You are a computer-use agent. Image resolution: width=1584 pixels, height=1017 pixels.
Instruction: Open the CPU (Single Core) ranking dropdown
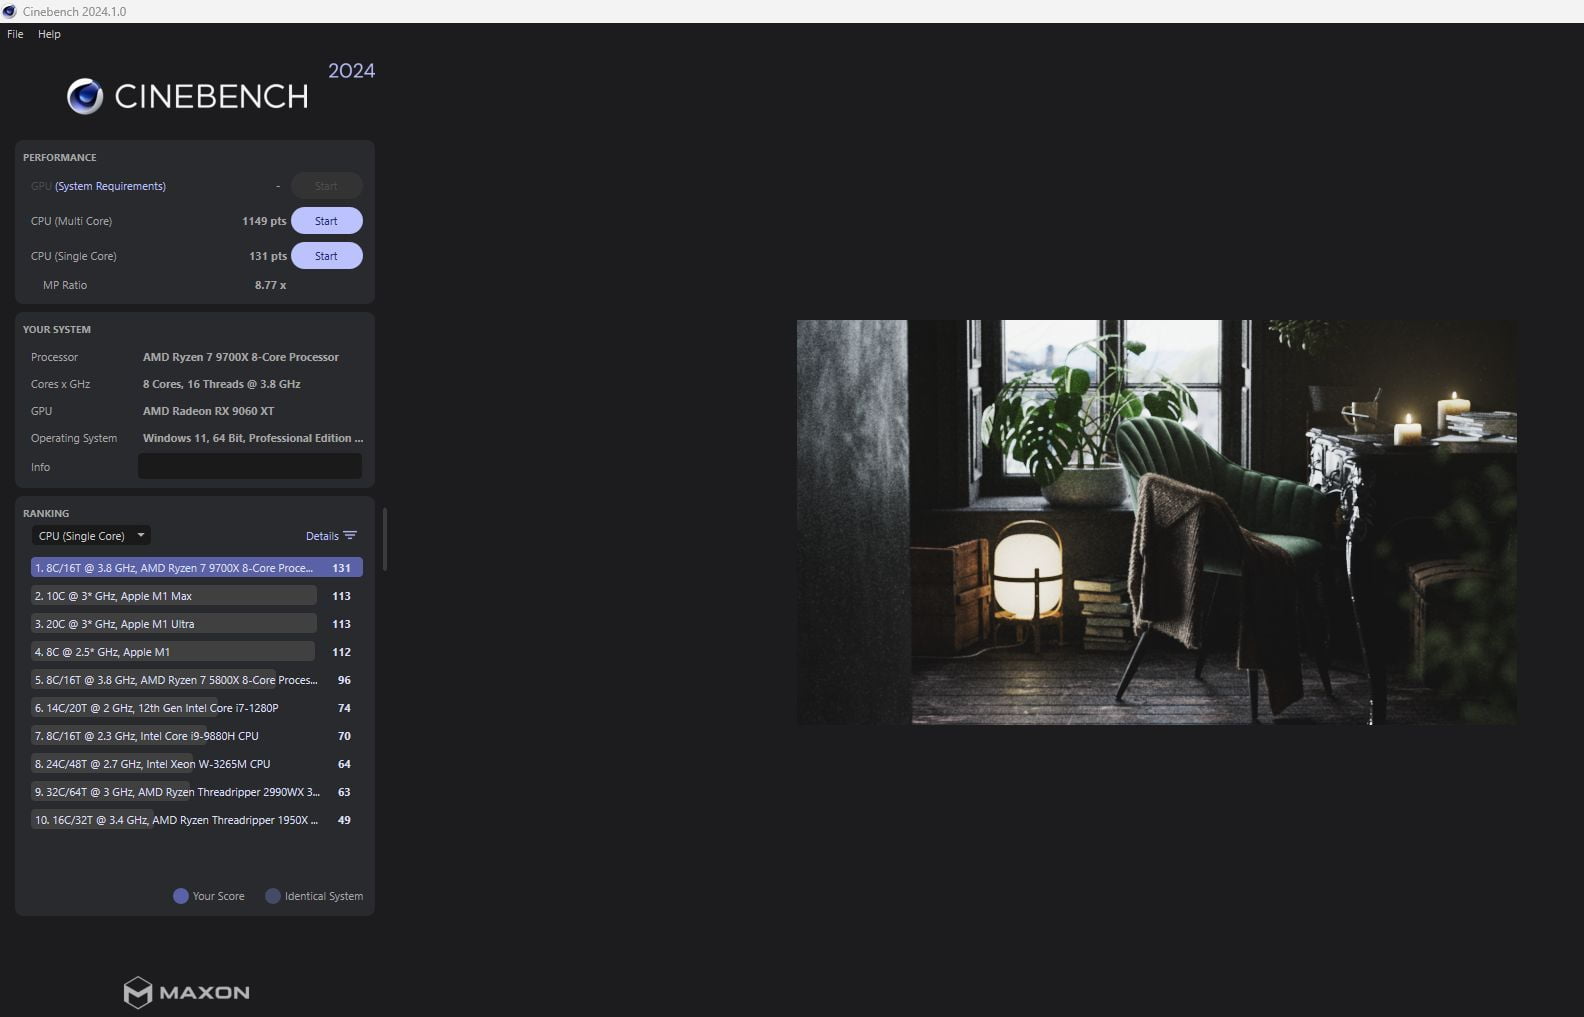[x=91, y=536]
